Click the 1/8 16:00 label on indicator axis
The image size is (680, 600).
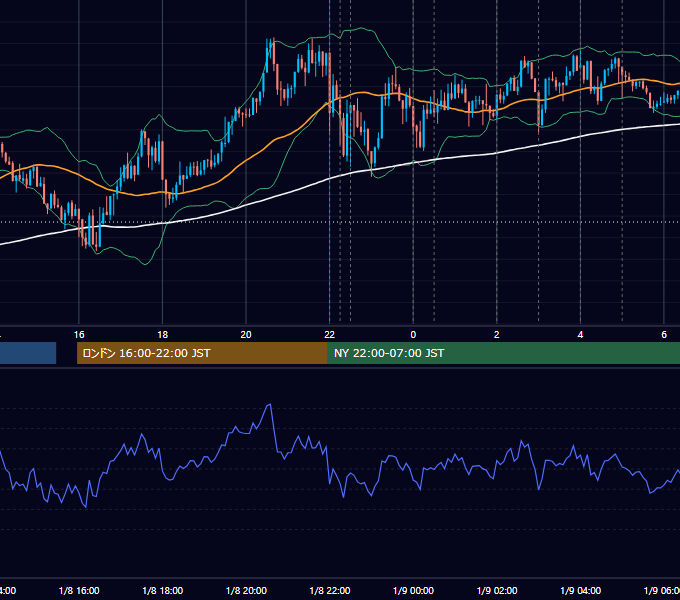79,591
